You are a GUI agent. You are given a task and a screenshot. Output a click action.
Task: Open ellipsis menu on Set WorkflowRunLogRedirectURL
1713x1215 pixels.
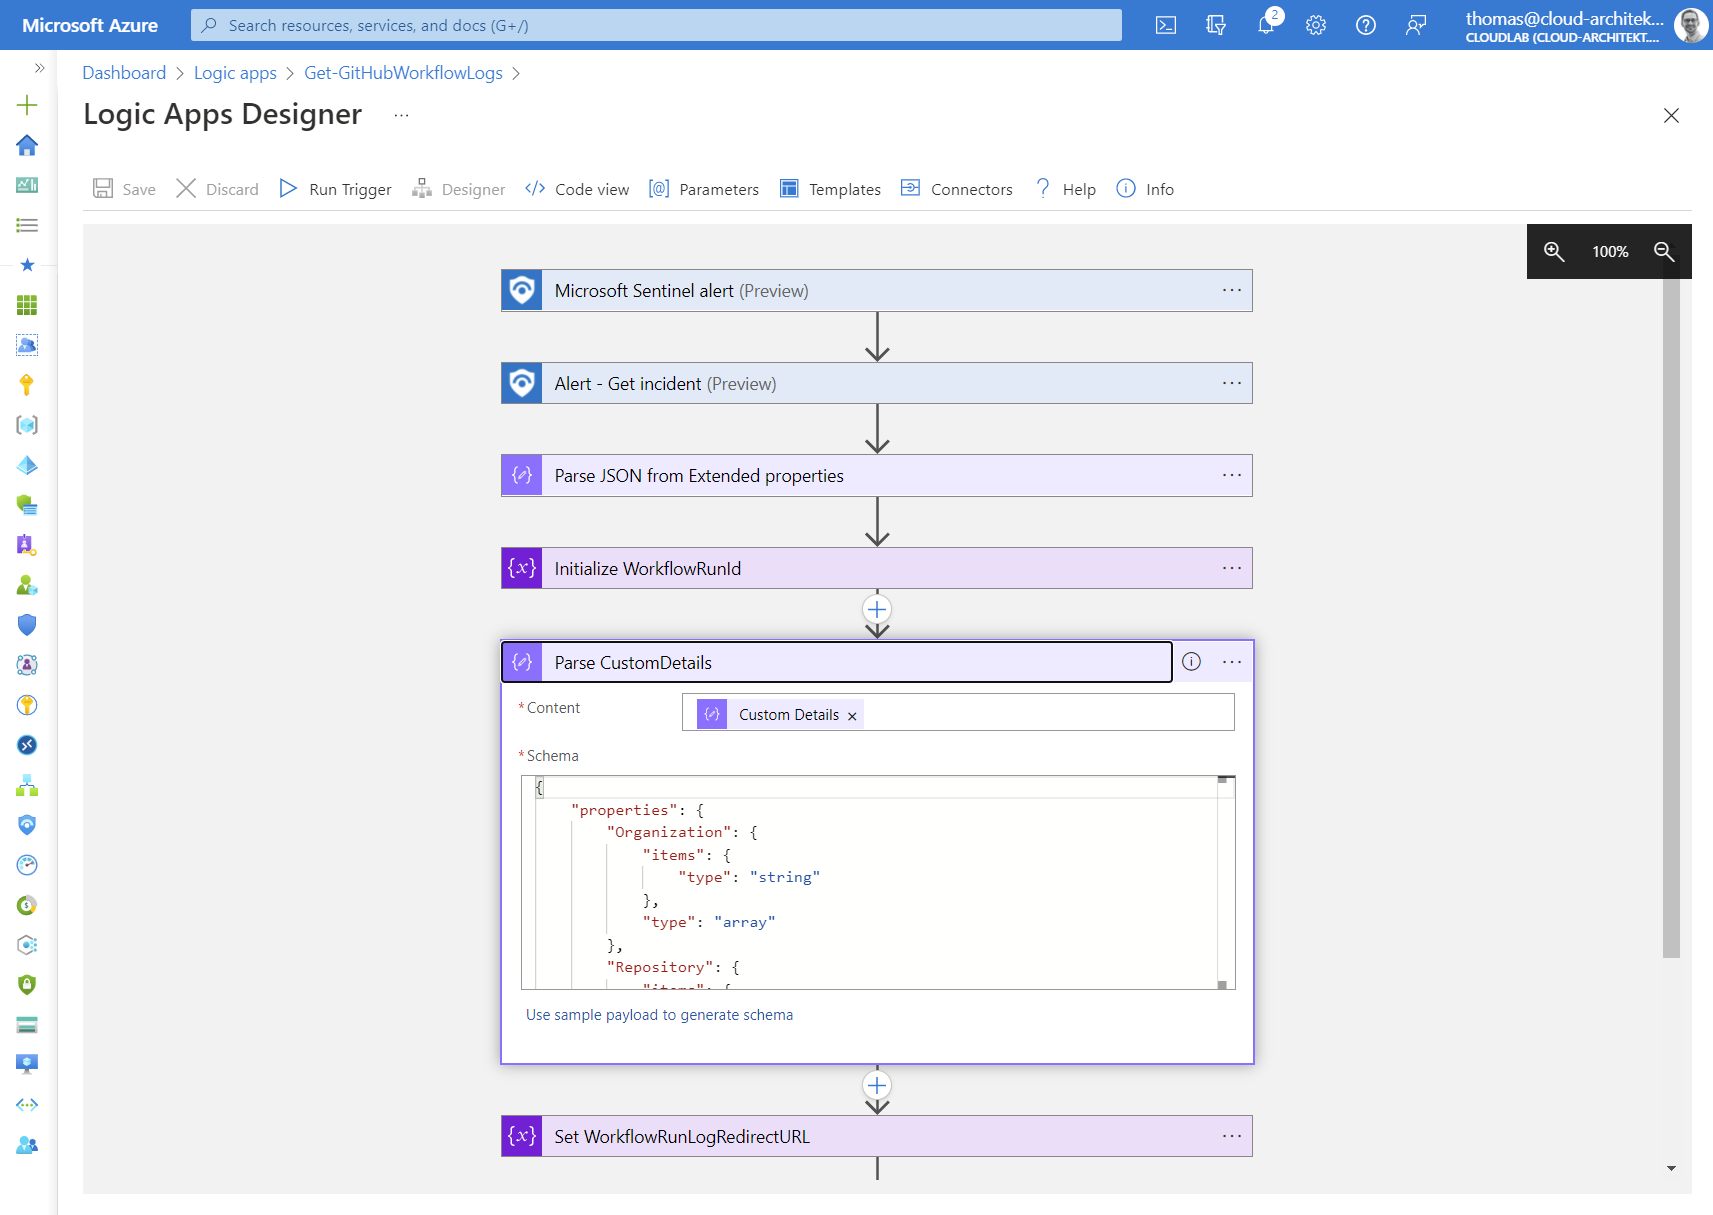tap(1232, 1136)
